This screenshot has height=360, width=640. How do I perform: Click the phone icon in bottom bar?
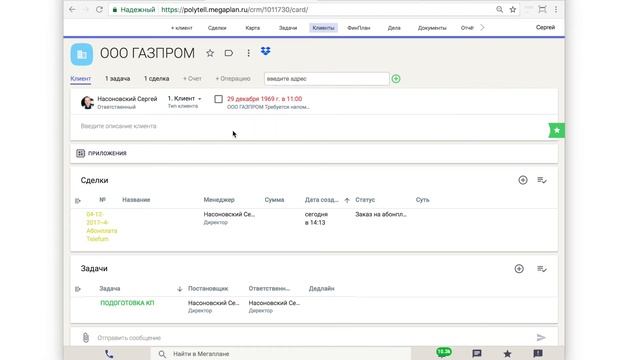point(109,354)
